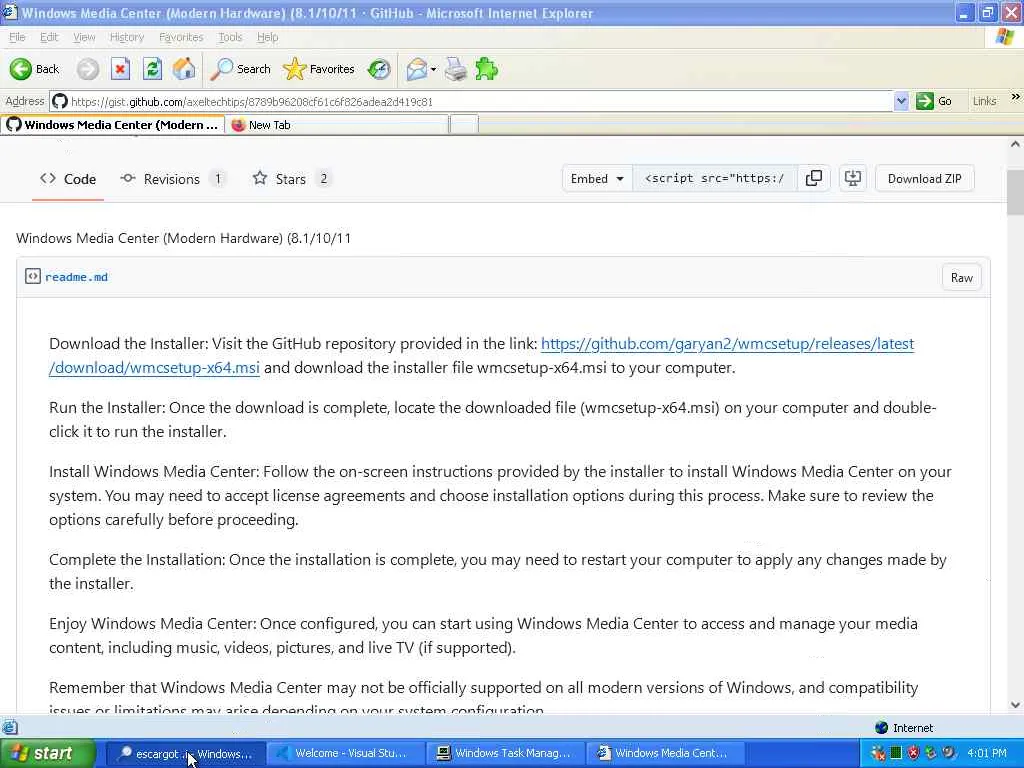Click the readme.md file code icon

click(x=33, y=276)
